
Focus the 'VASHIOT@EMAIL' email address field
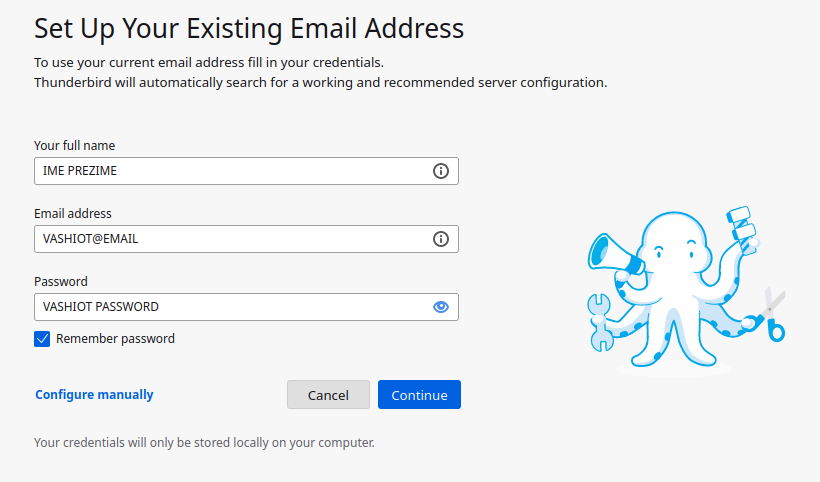(246, 239)
